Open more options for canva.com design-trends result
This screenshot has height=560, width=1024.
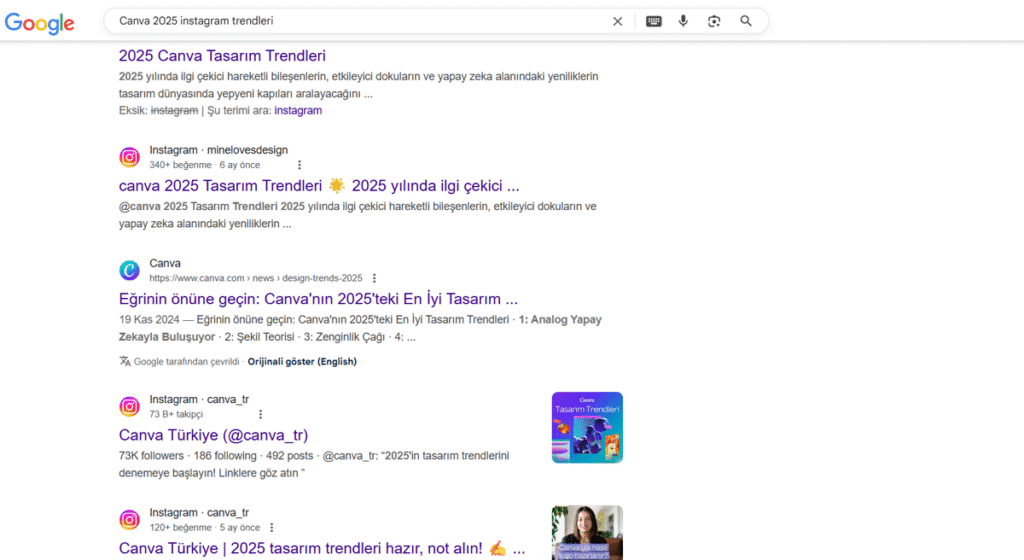coord(374,278)
